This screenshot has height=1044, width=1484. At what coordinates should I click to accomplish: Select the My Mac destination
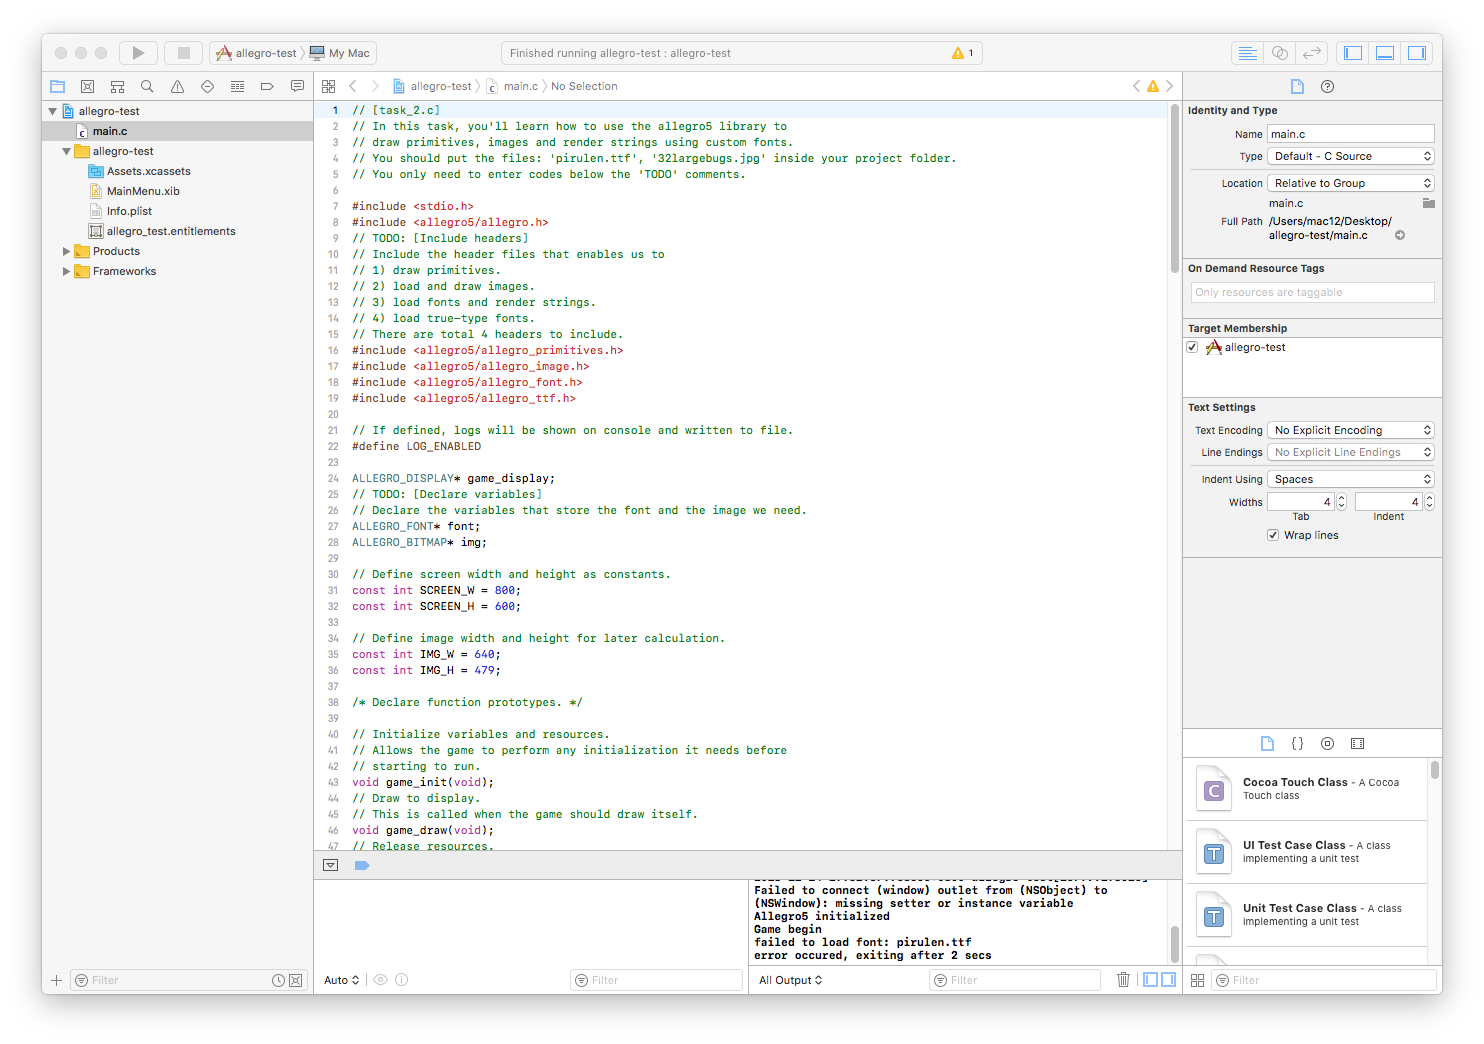[340, 53]
